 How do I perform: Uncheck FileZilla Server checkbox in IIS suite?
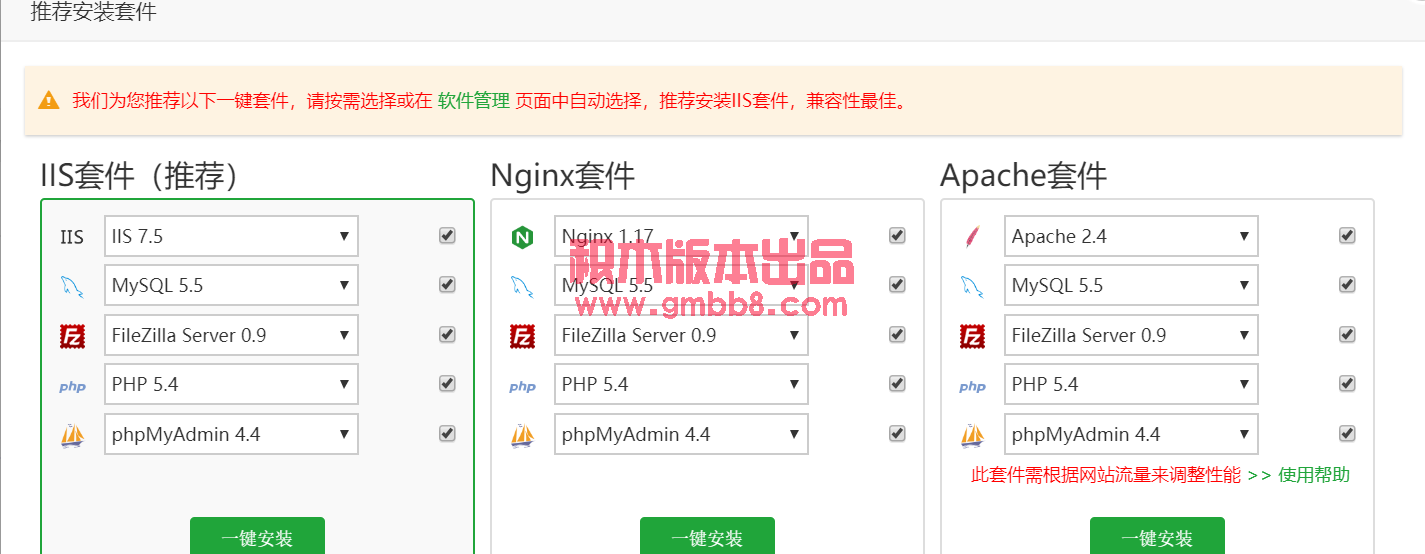coord(447,334)
